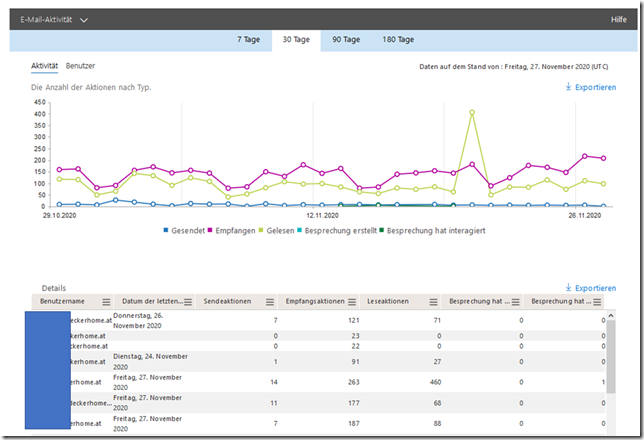The height and width of the screenshot is (440, 644).
Task: Click the Details table Exportieren link
Action: [591, 288]
